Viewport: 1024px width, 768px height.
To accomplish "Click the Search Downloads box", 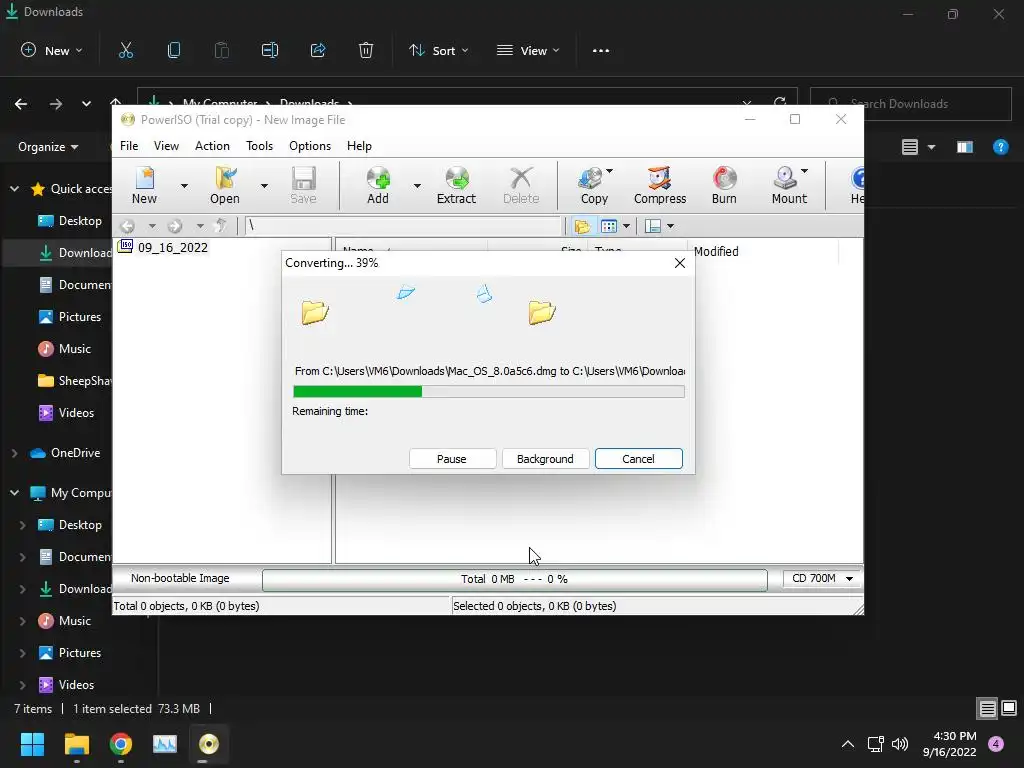I will pos(910,104).
